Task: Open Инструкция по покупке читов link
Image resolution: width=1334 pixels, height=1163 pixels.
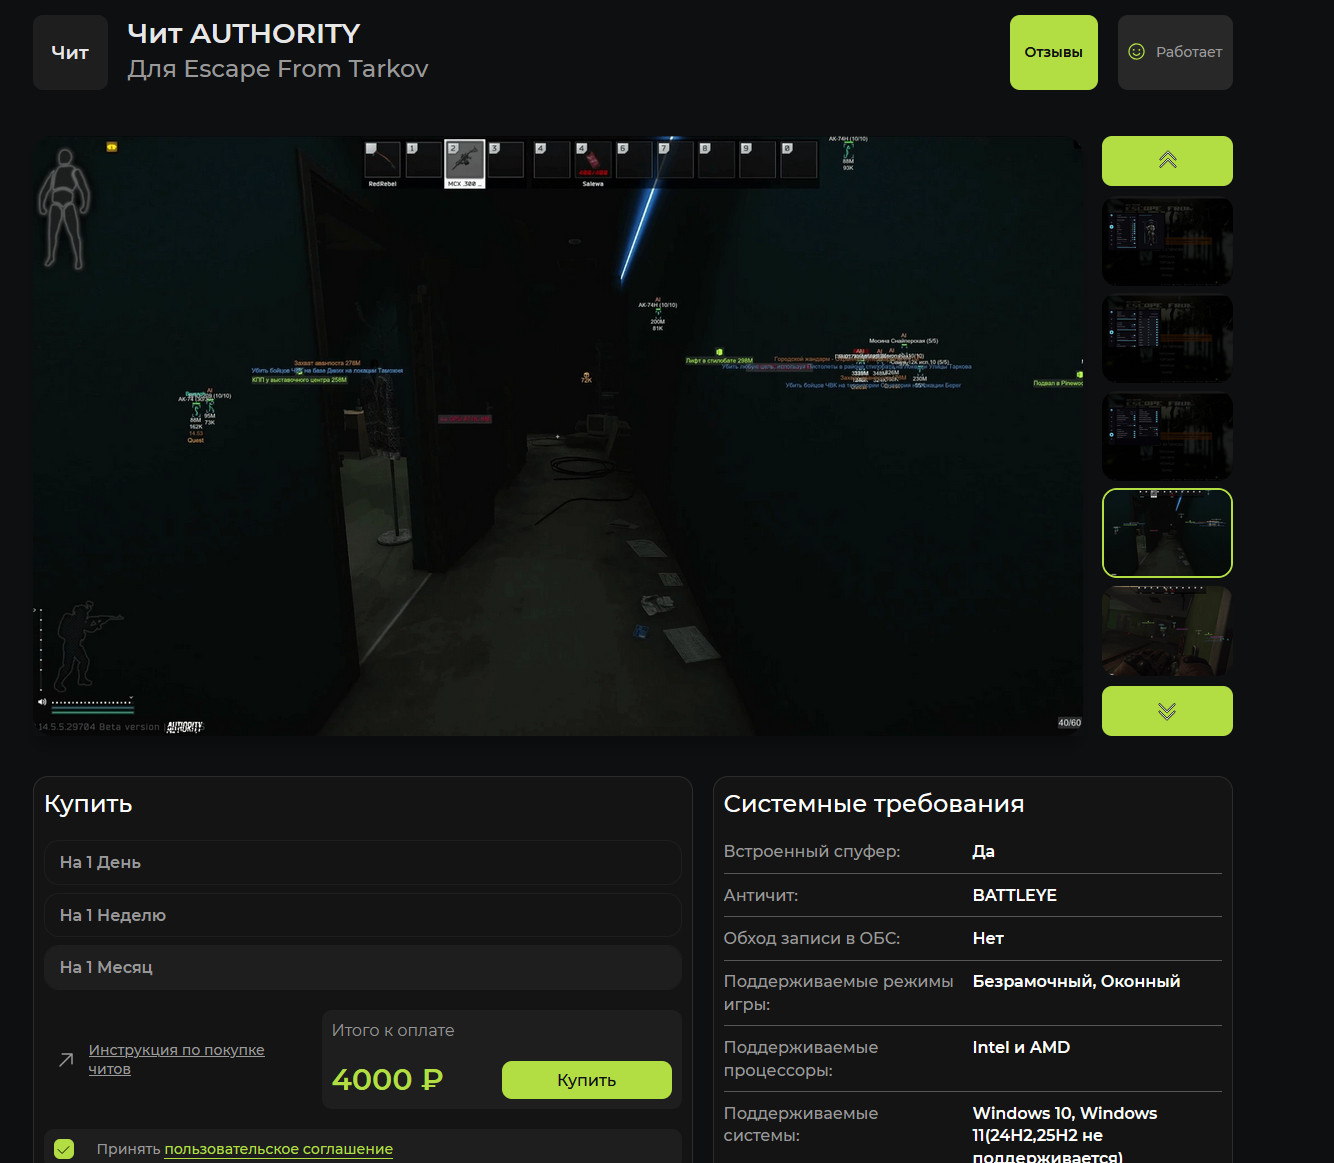Action: [x=176, y=1059]
